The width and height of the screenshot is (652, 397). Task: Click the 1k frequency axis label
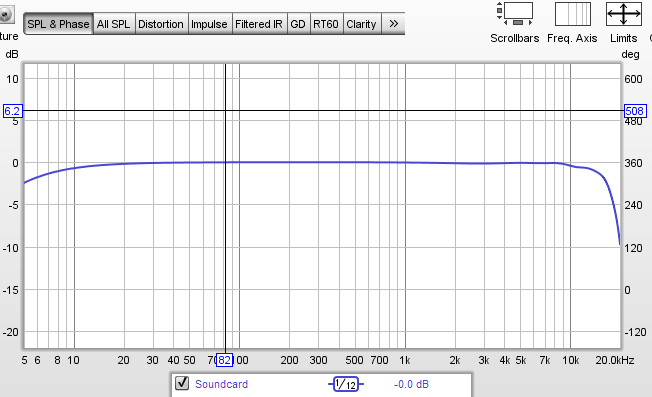click(405, 360)
